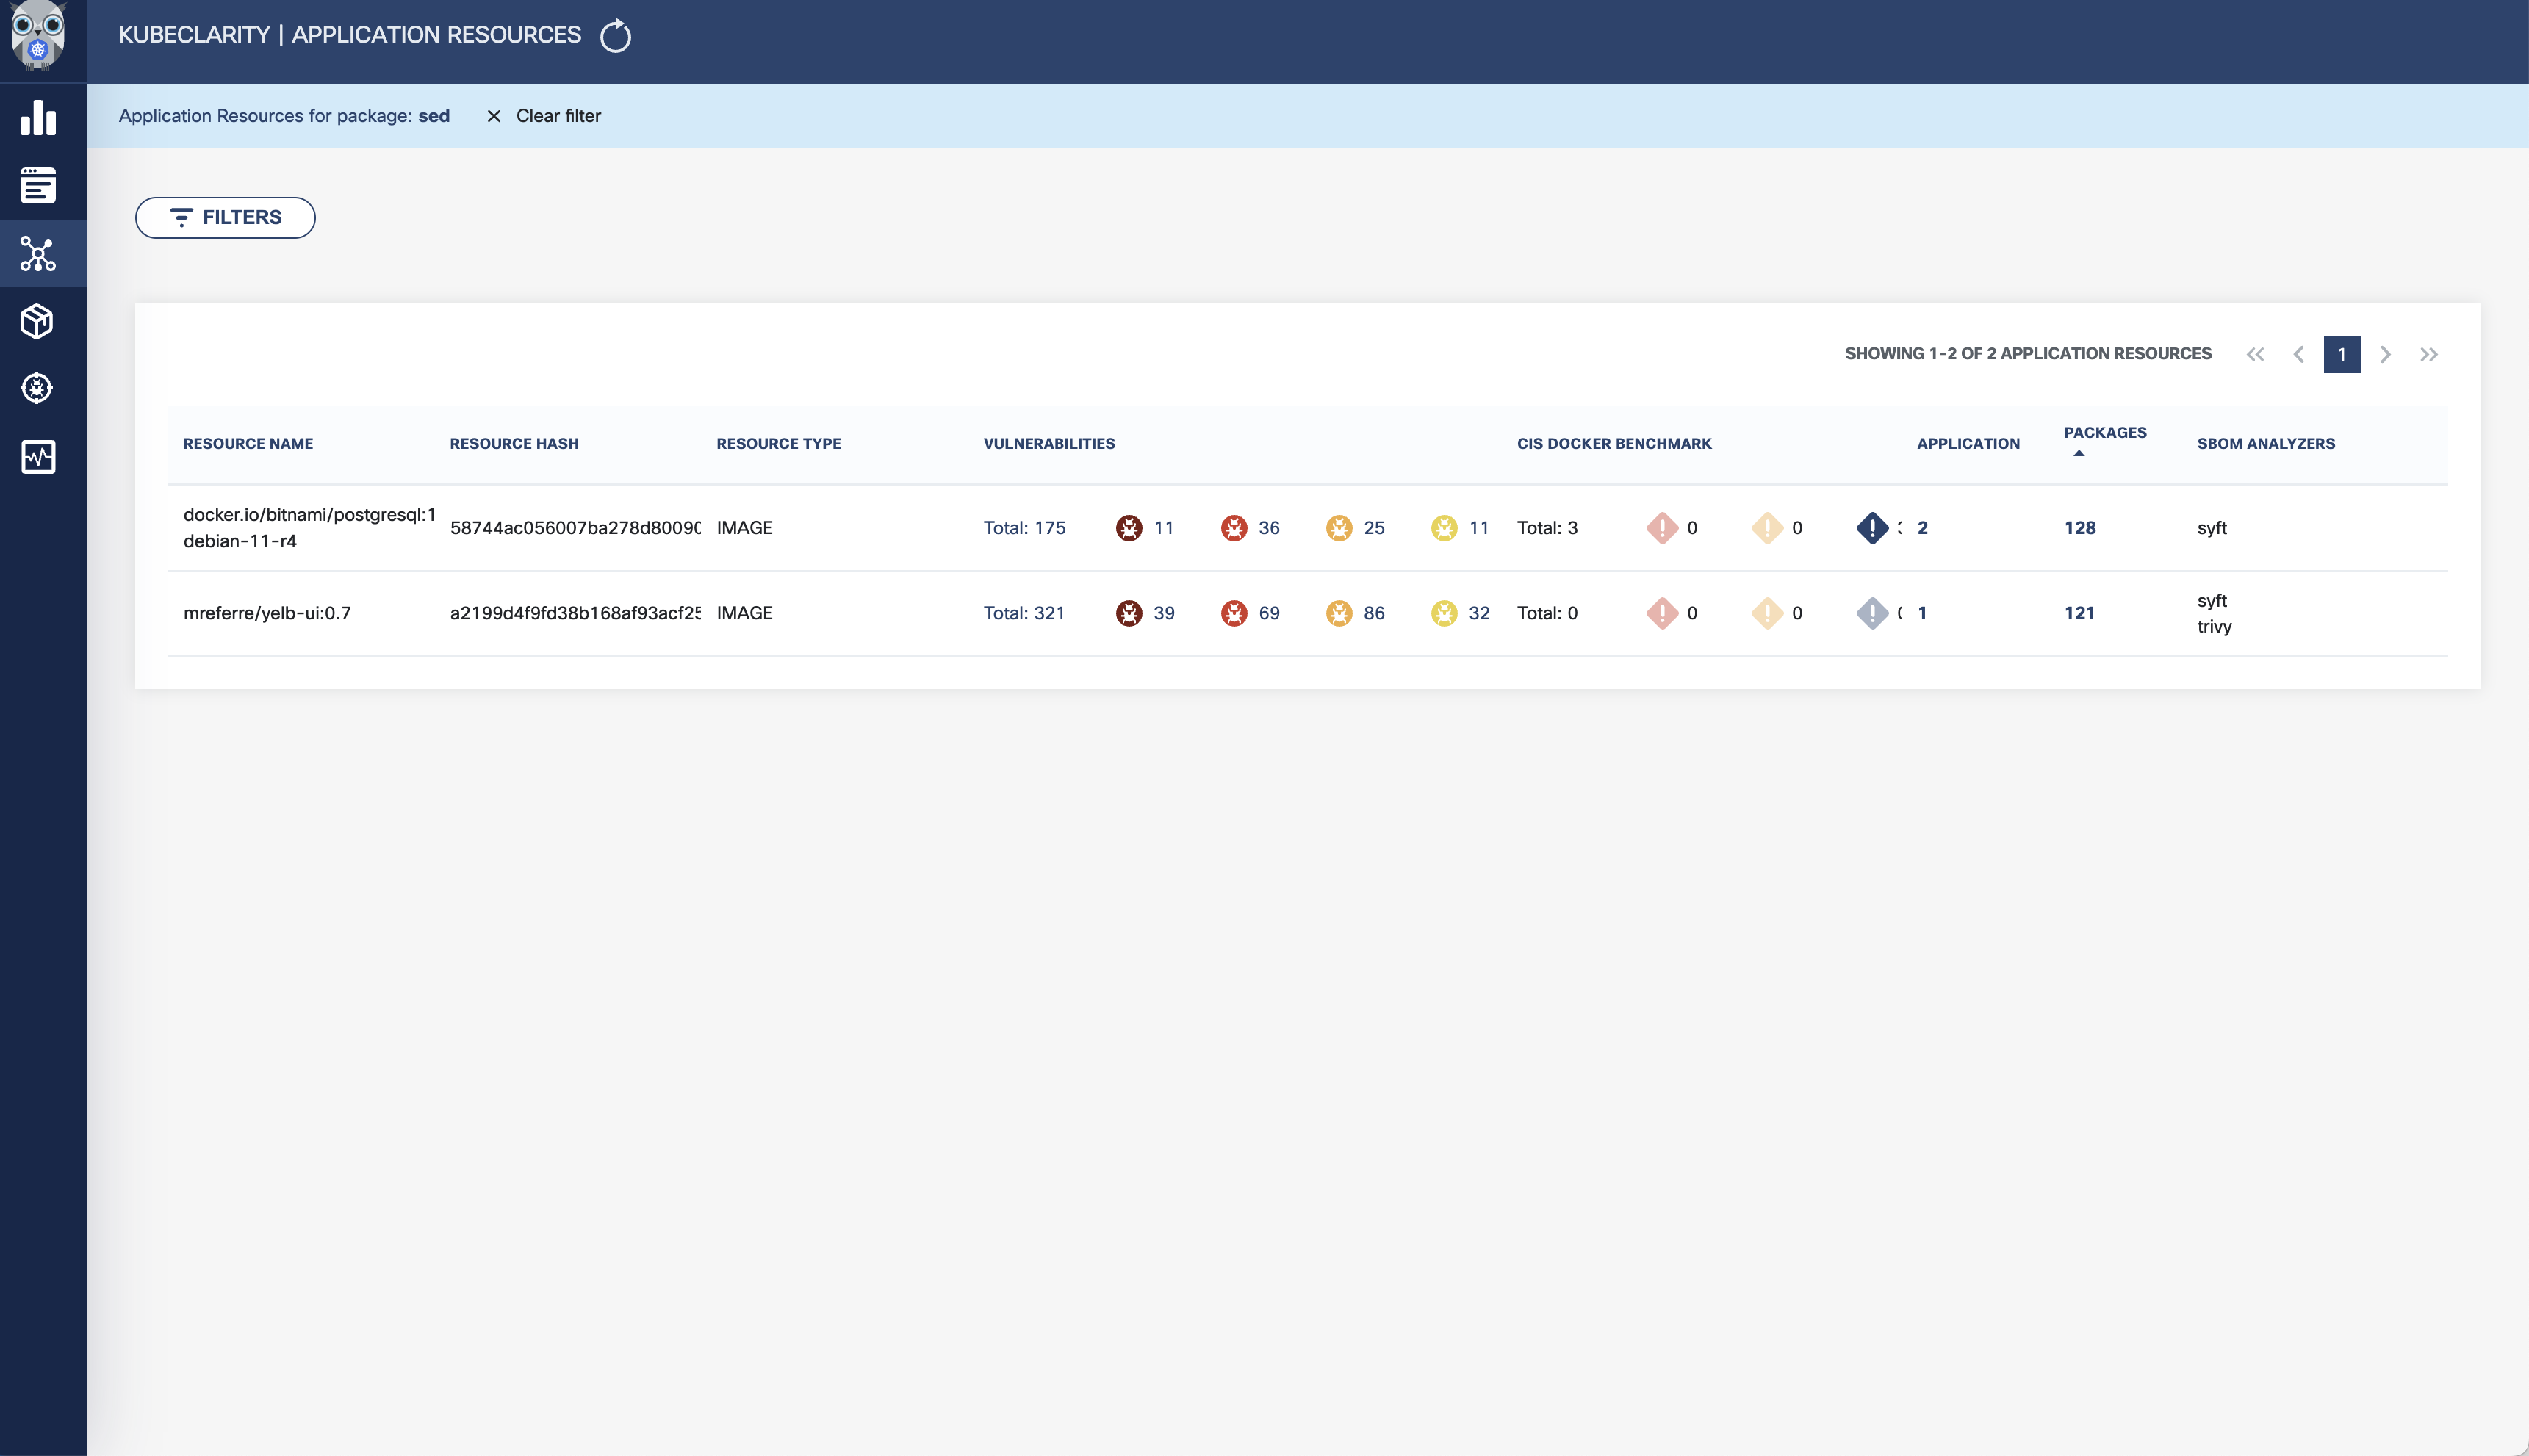
Task: Click the trivy analyzer text
Action: coord(2214,627)
